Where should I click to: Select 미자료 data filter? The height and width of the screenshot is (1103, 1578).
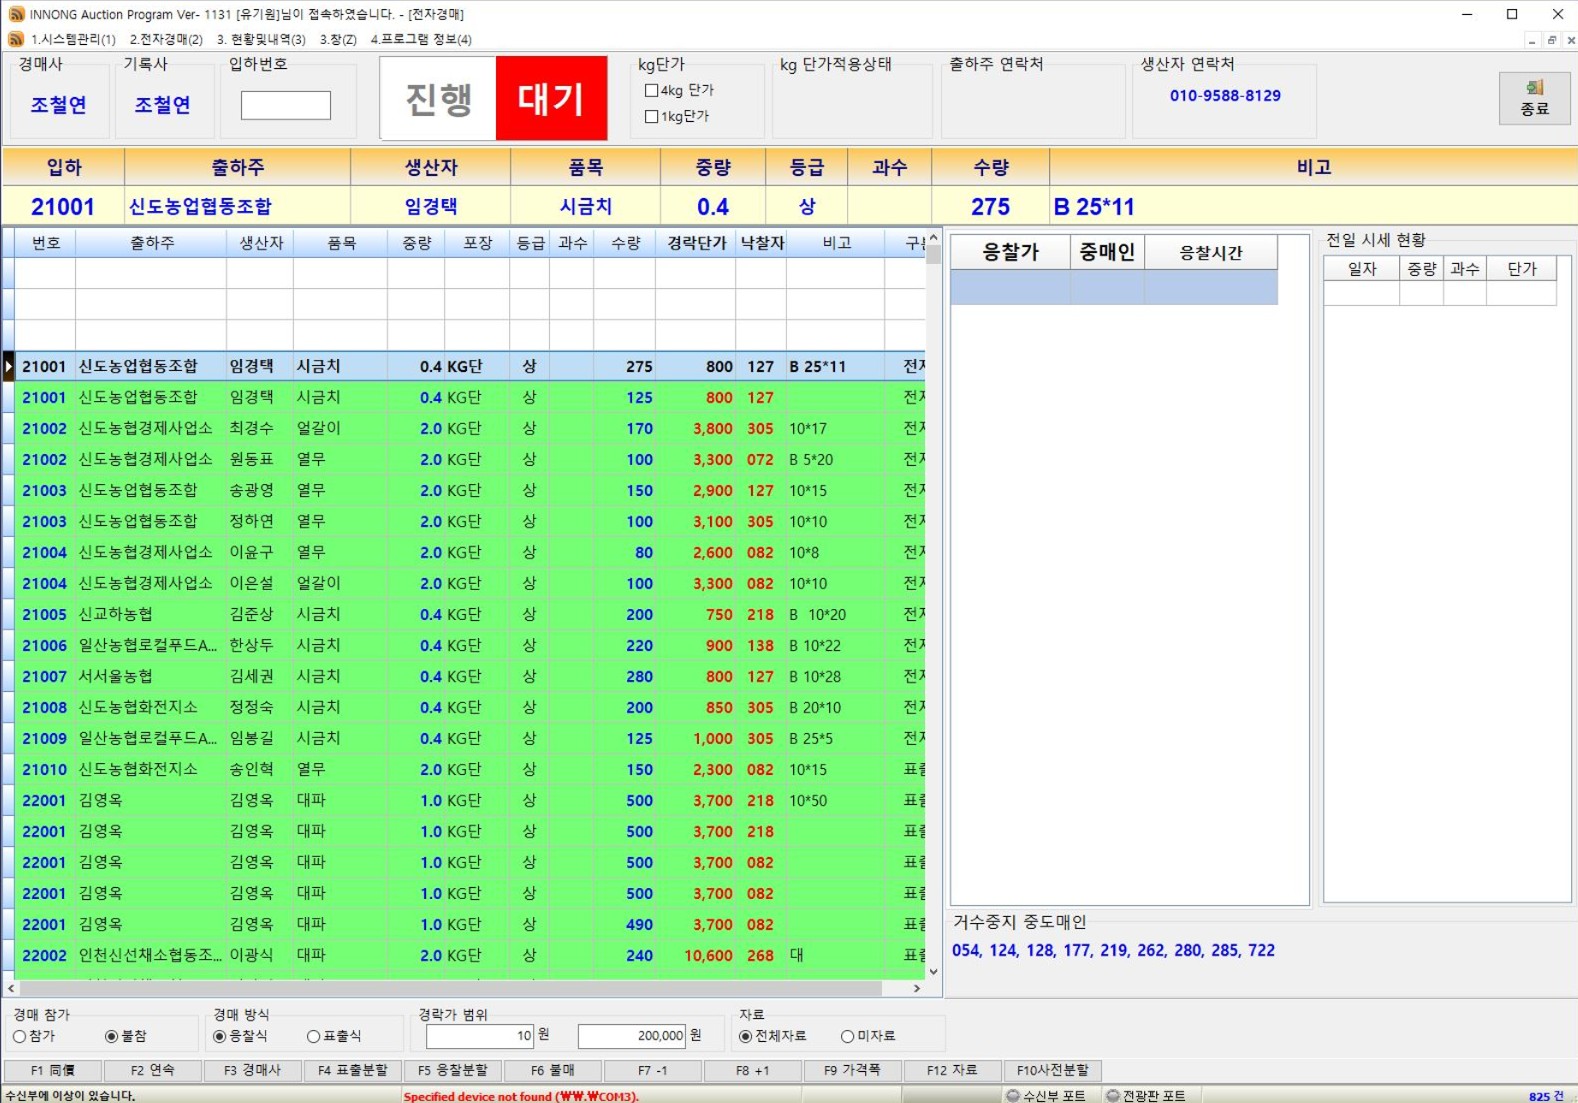(x=847, y=1036)
